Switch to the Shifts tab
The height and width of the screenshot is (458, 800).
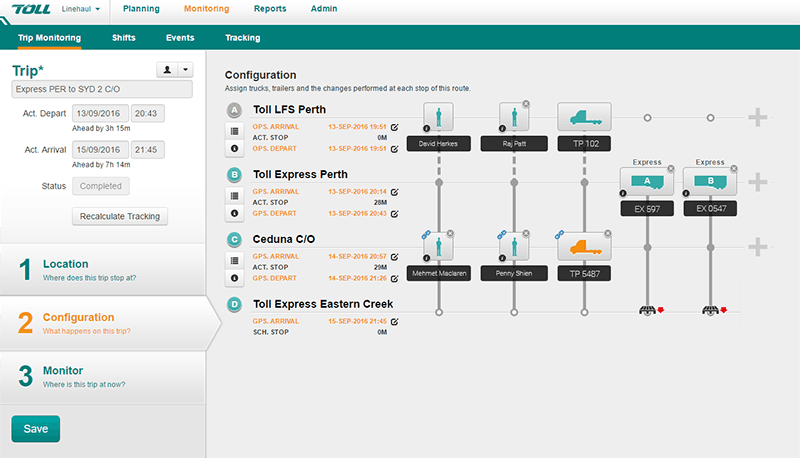123,38
